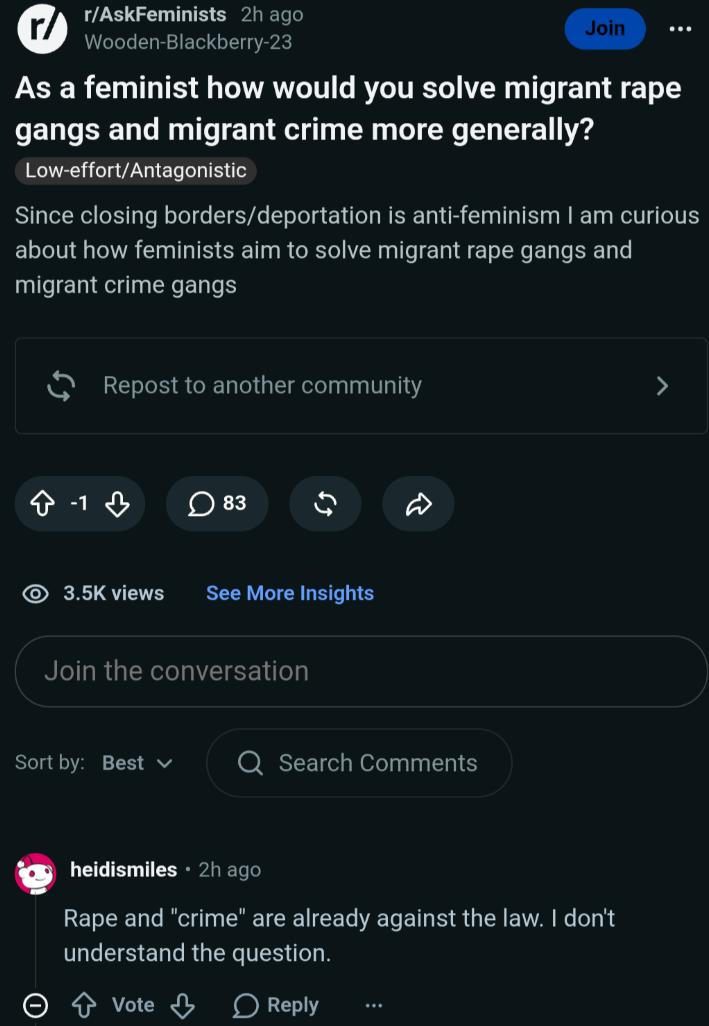Focus the Join the conversation field
Viewport: 709px width, 1026px height.
coord(361,671)
